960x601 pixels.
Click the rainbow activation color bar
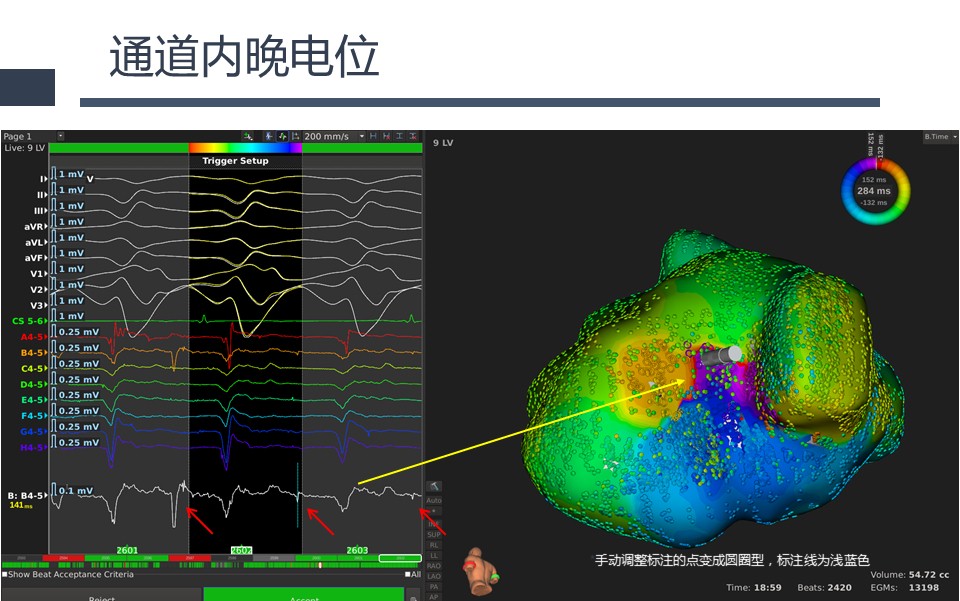click(245, 148)
